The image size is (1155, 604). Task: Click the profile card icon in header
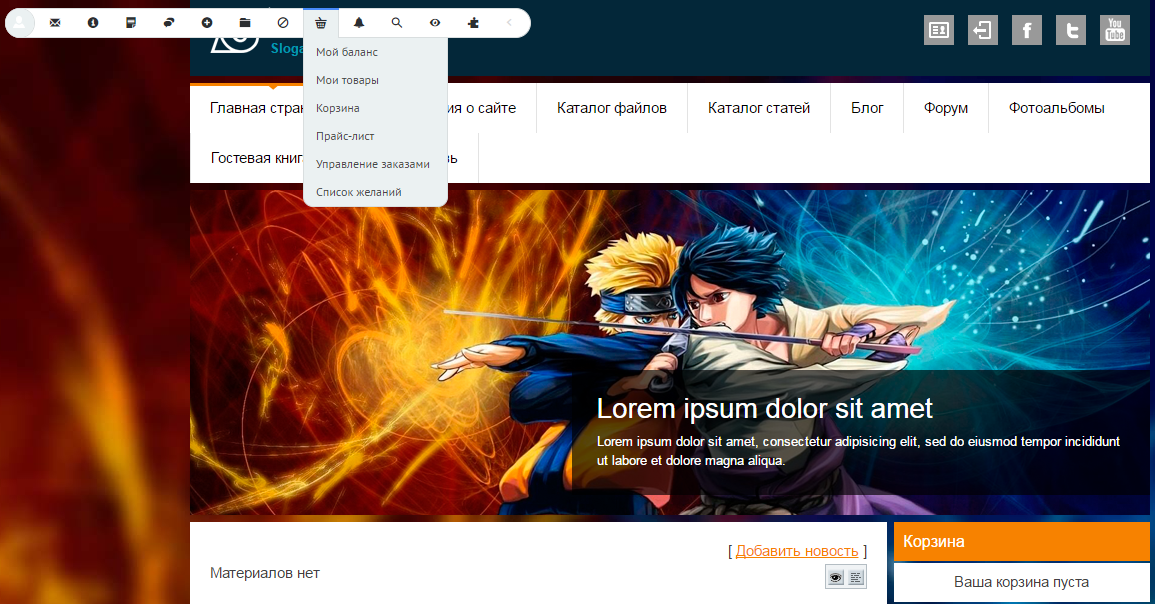(939, 30)
